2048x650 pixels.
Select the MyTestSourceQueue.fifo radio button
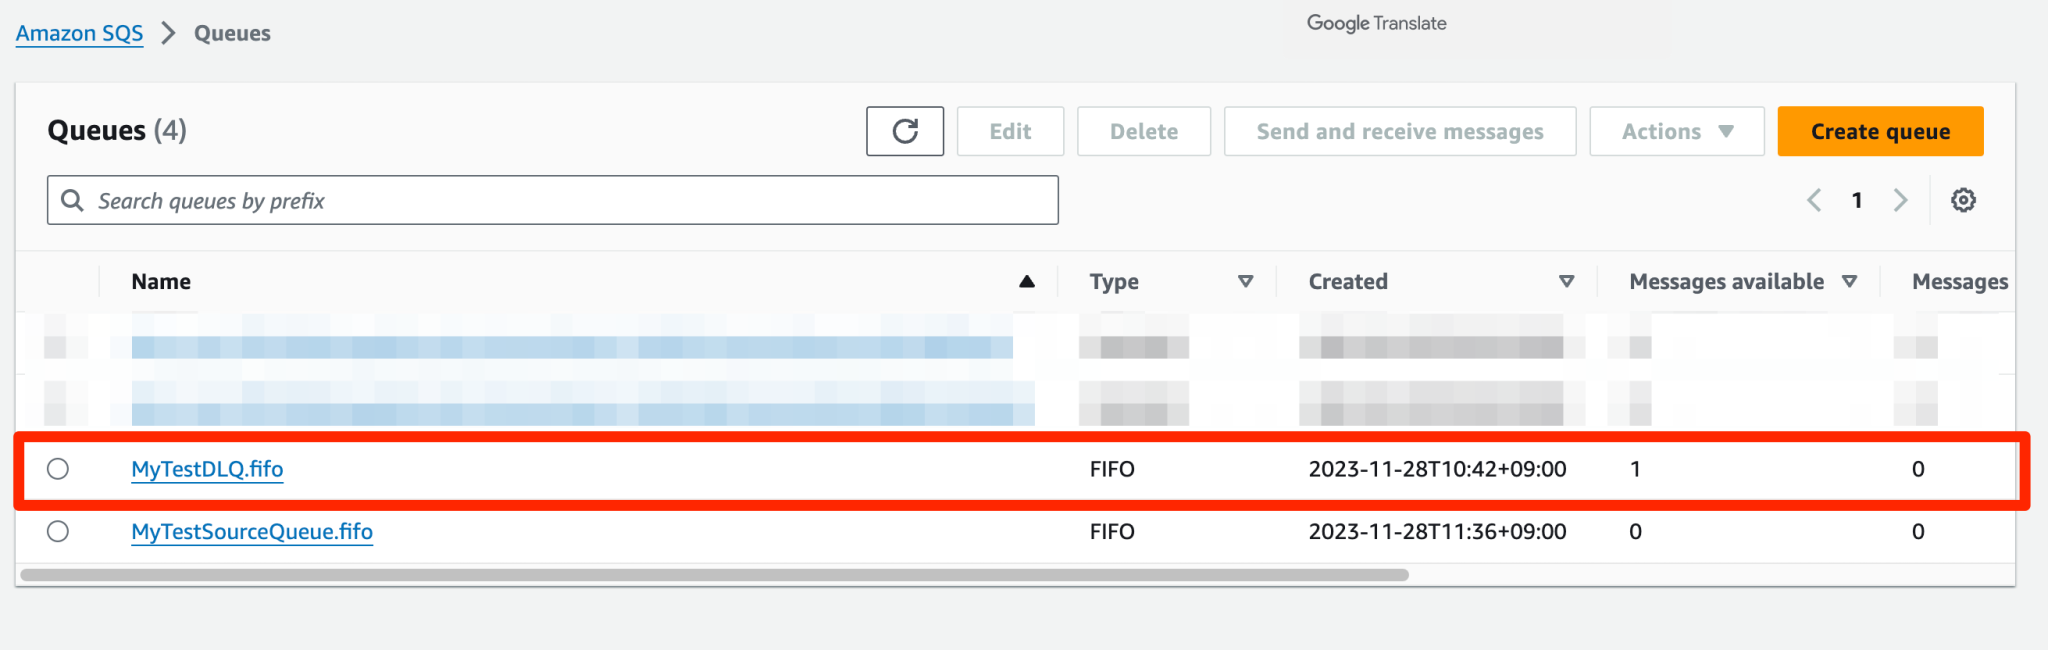(58, 531)
